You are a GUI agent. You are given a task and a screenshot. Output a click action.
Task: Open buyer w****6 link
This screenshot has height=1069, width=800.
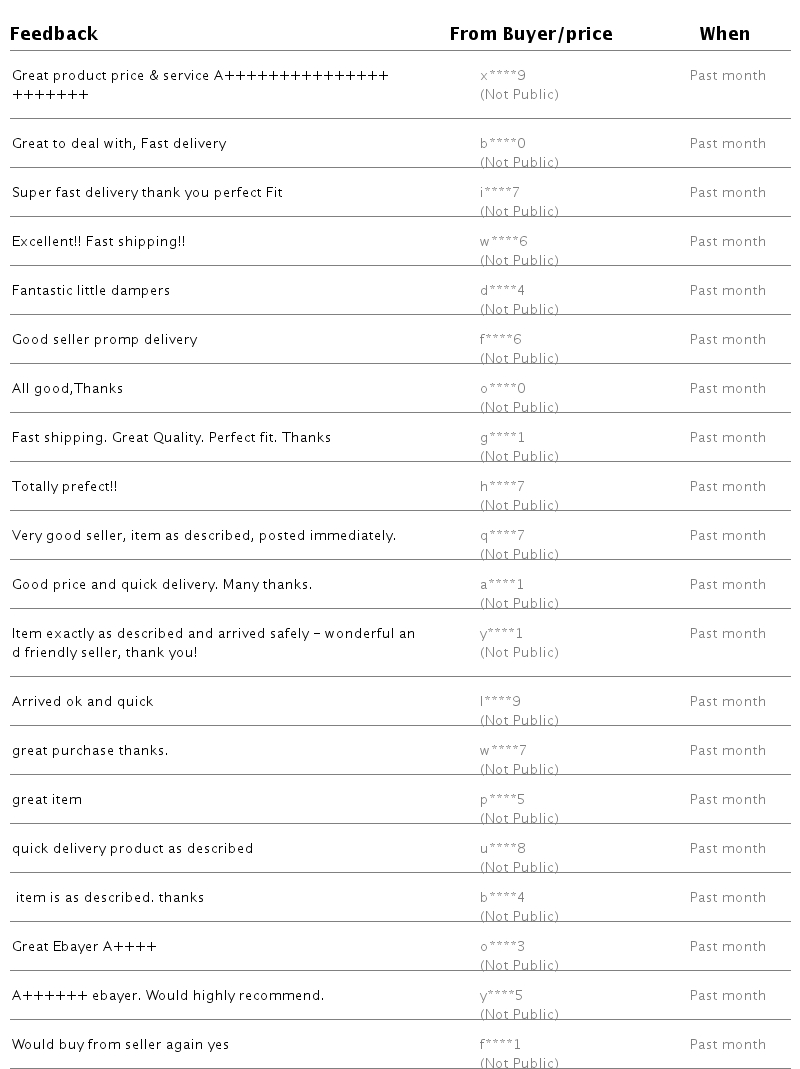coord(503,241)
